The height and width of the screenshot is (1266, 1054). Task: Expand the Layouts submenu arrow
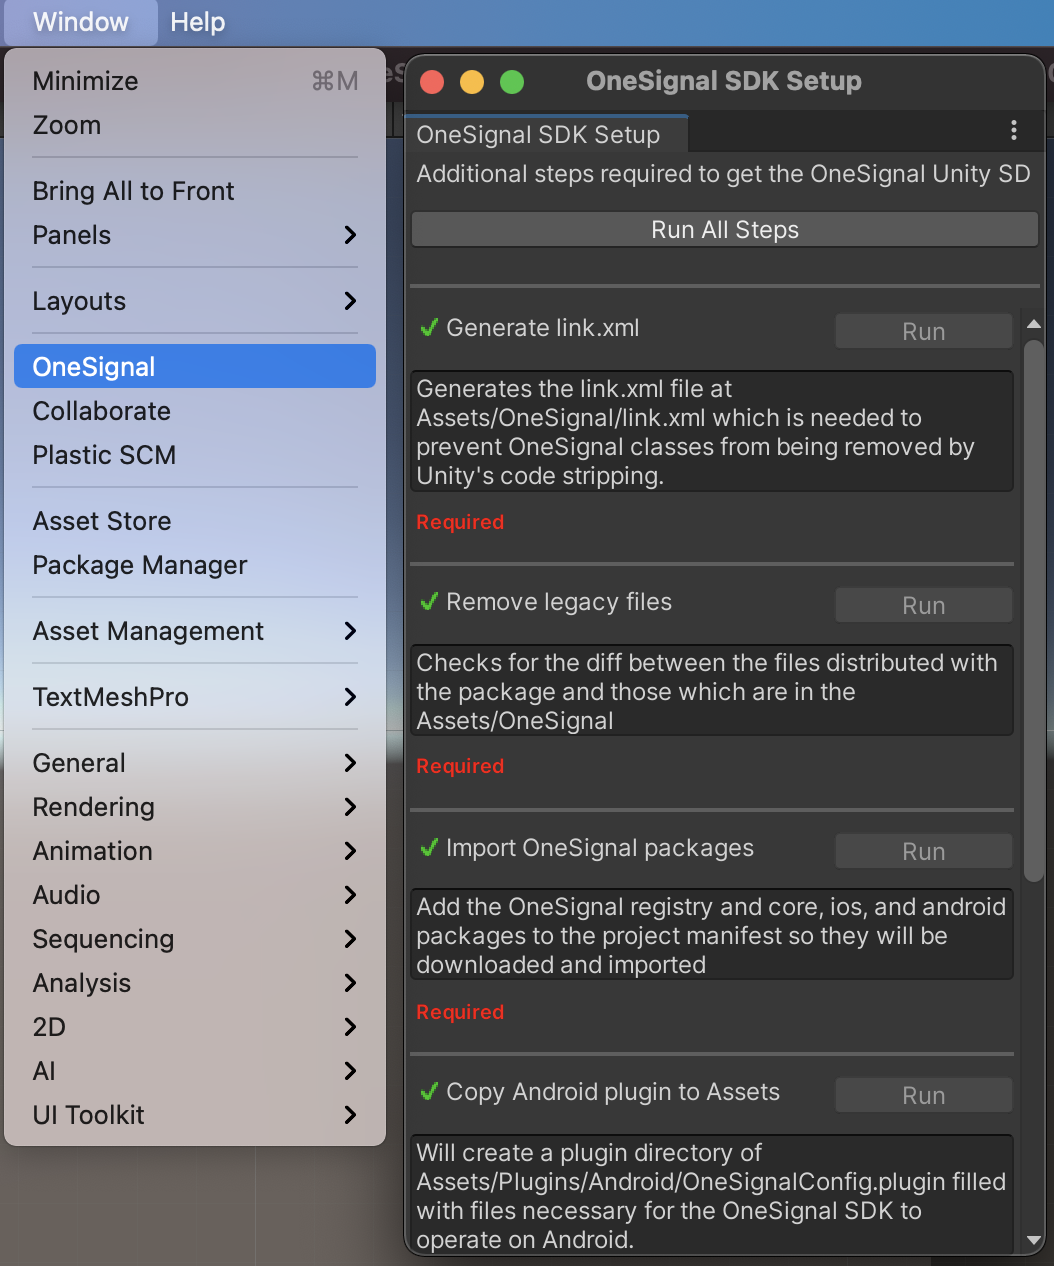pyautogui.click(x=350, y=301)
